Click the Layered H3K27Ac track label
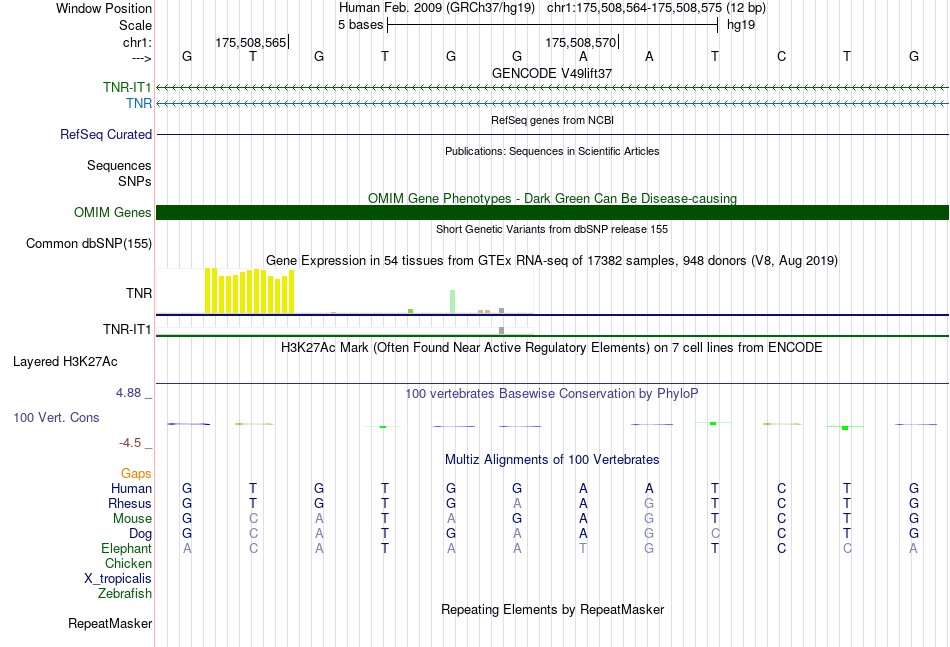Screen dimensions: 950x647 pyautogui.click(x=65, y=362)
